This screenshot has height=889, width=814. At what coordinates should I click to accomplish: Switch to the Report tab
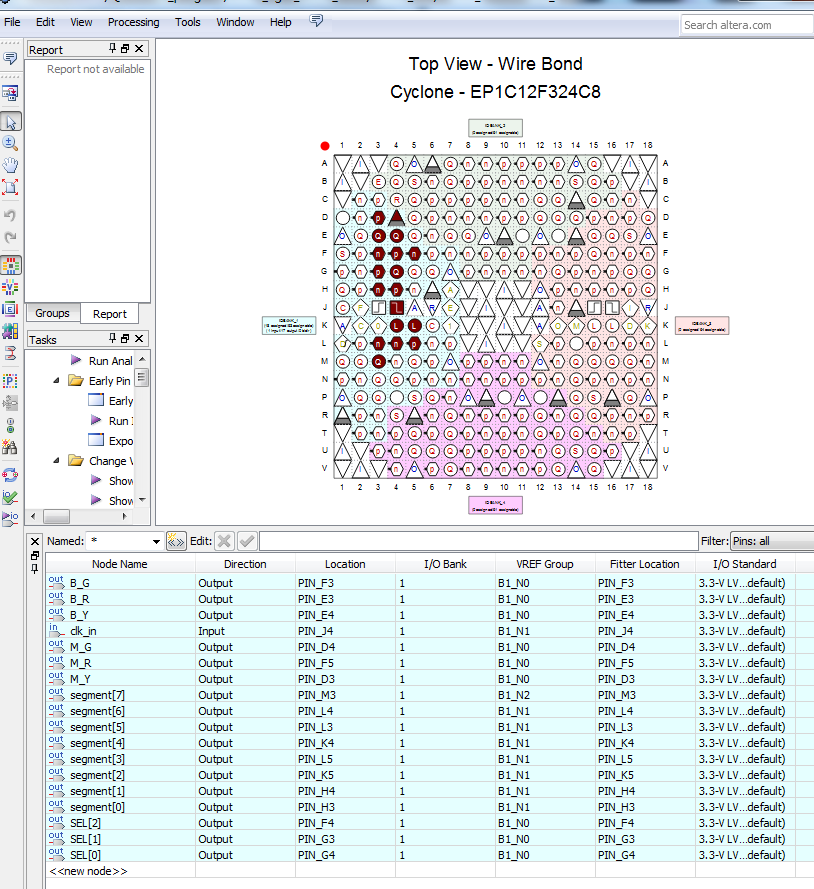pos(109,314)
